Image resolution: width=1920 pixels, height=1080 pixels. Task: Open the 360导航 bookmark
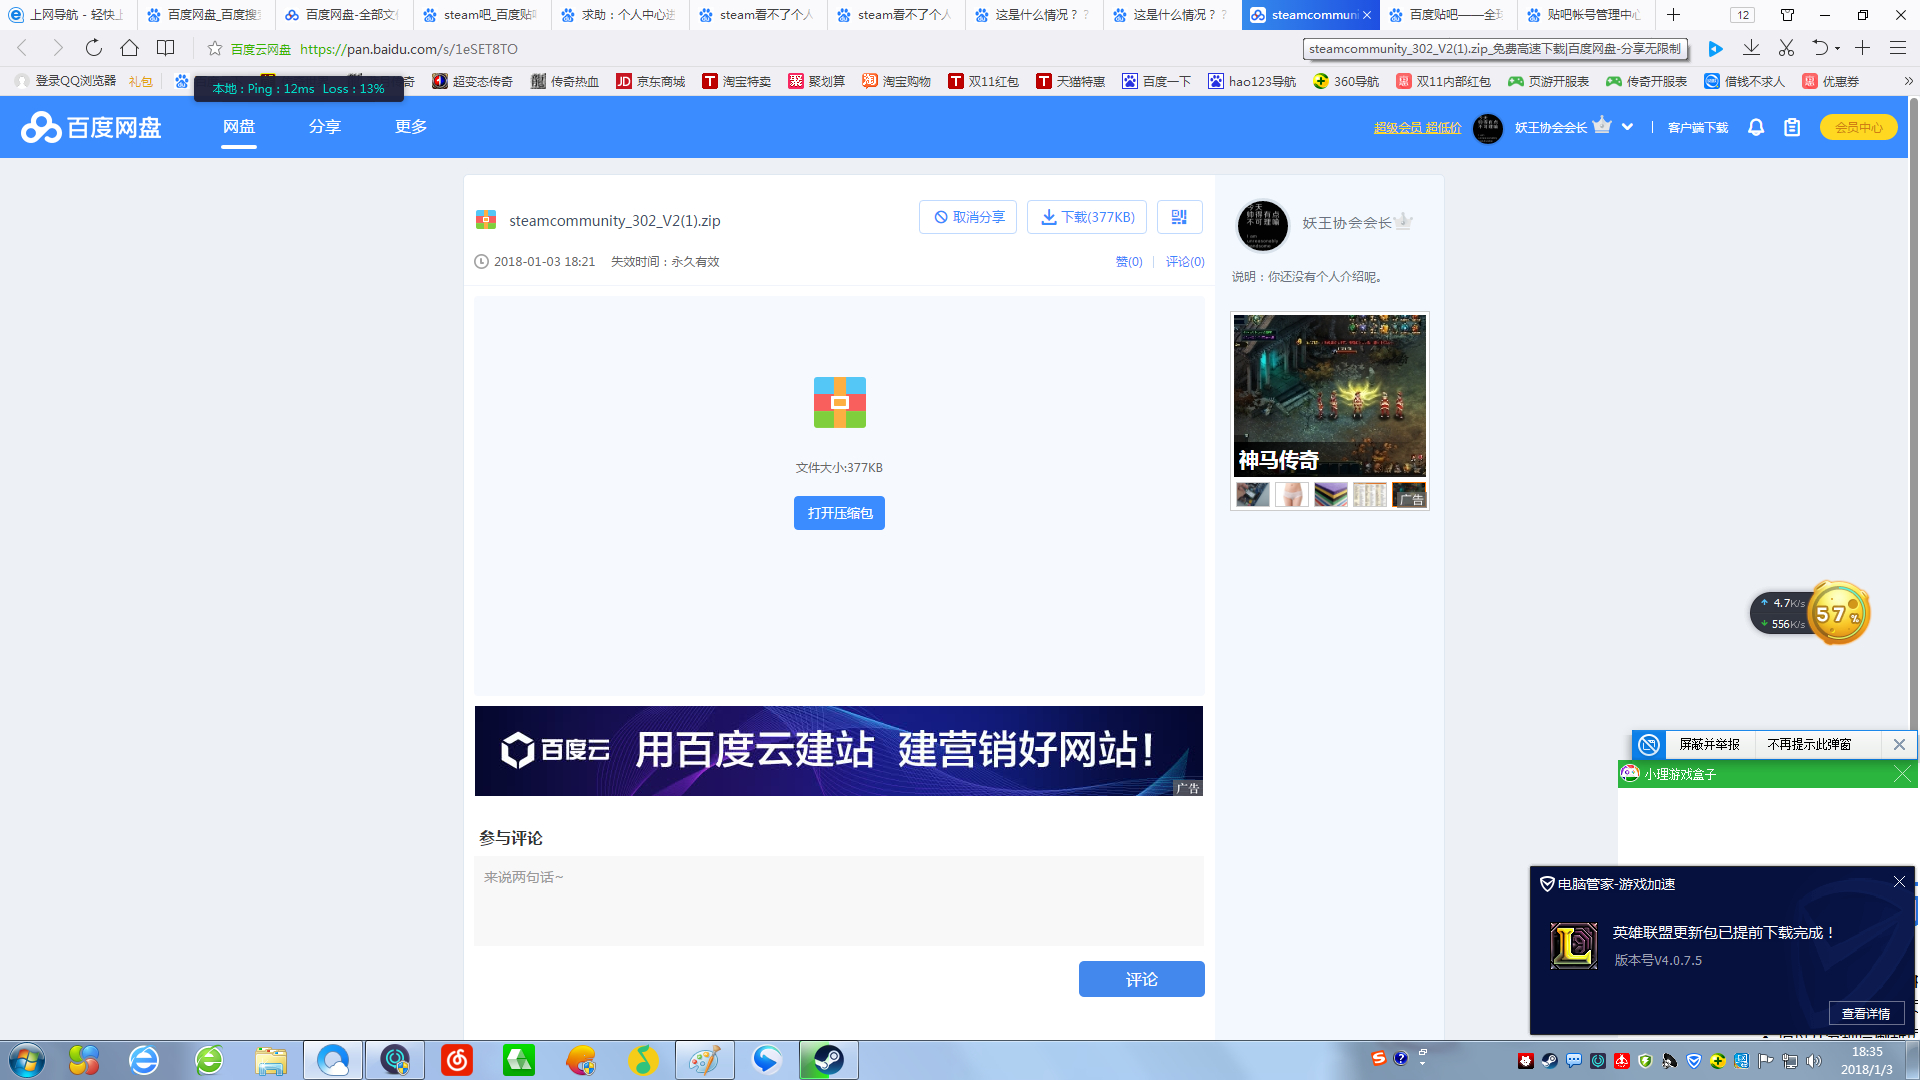pyautogui.click(x=1345, y=81)
